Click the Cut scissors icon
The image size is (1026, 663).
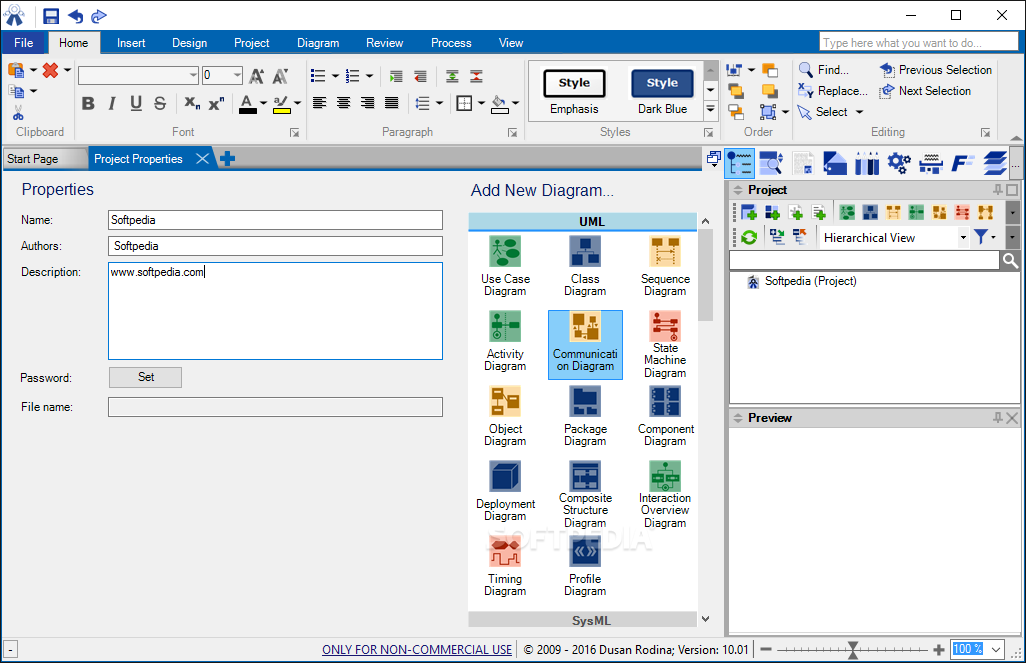18,113
